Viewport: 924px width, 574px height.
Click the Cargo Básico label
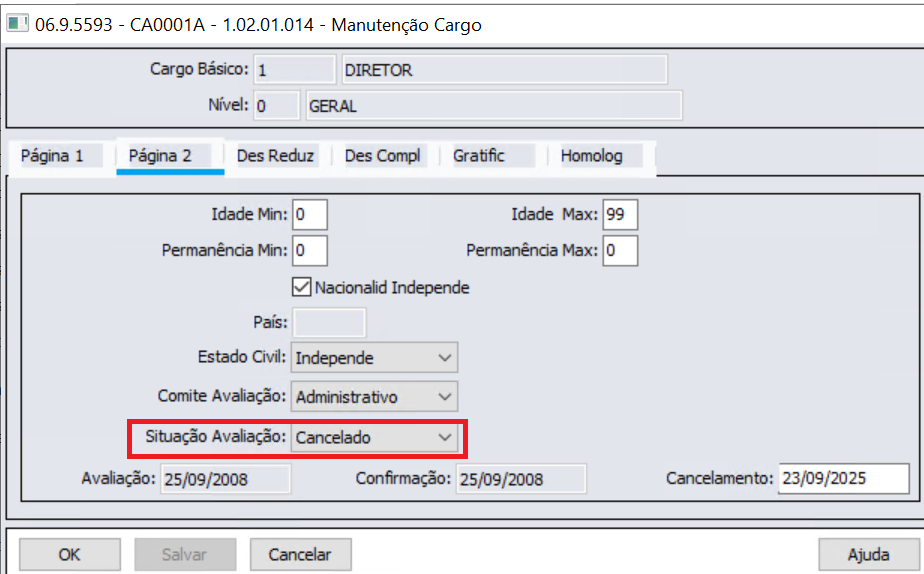[x=199, y=69]
